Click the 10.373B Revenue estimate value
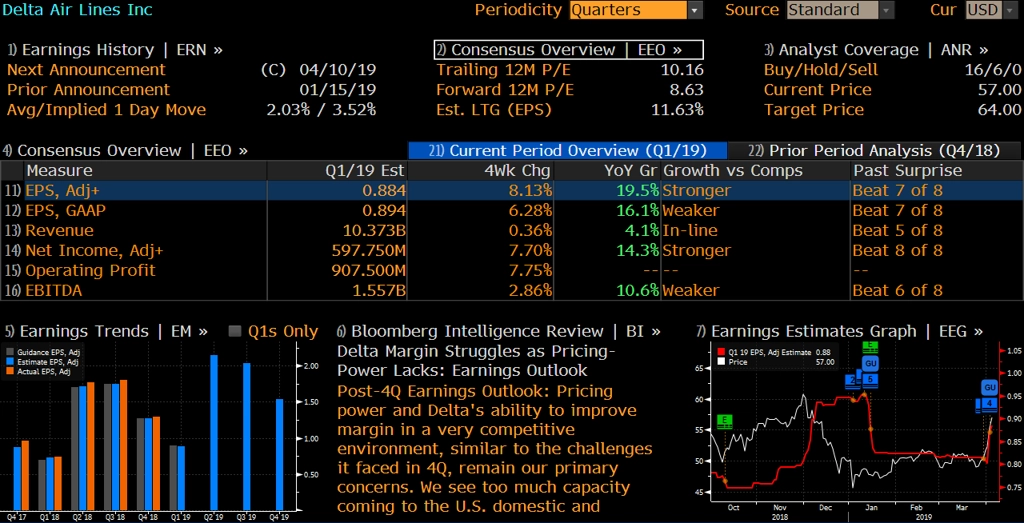1024x523 pixels. (x=374, y=230)
